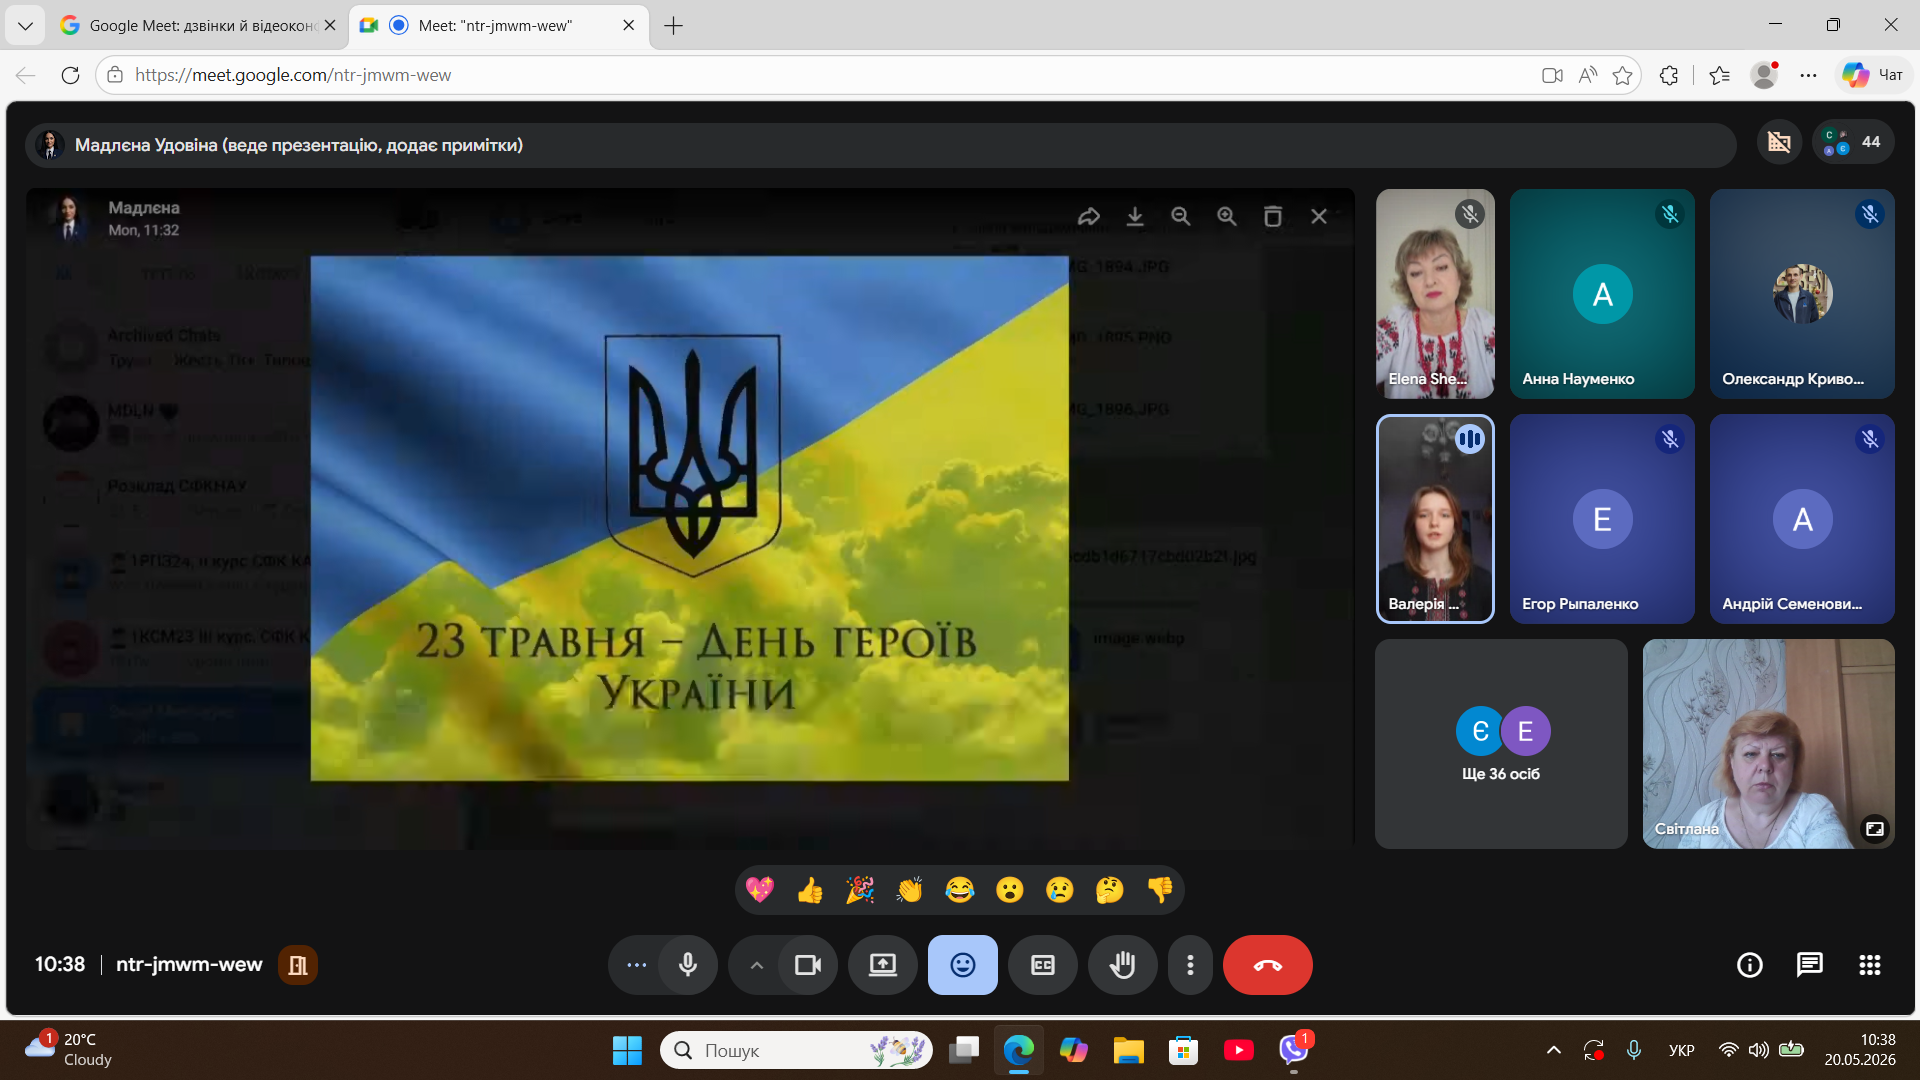The height and width of the screenshot is (1080, 1920).
Task: Click the presenter banner Мадлєна Удовіна
Action: tap(880, 145)
